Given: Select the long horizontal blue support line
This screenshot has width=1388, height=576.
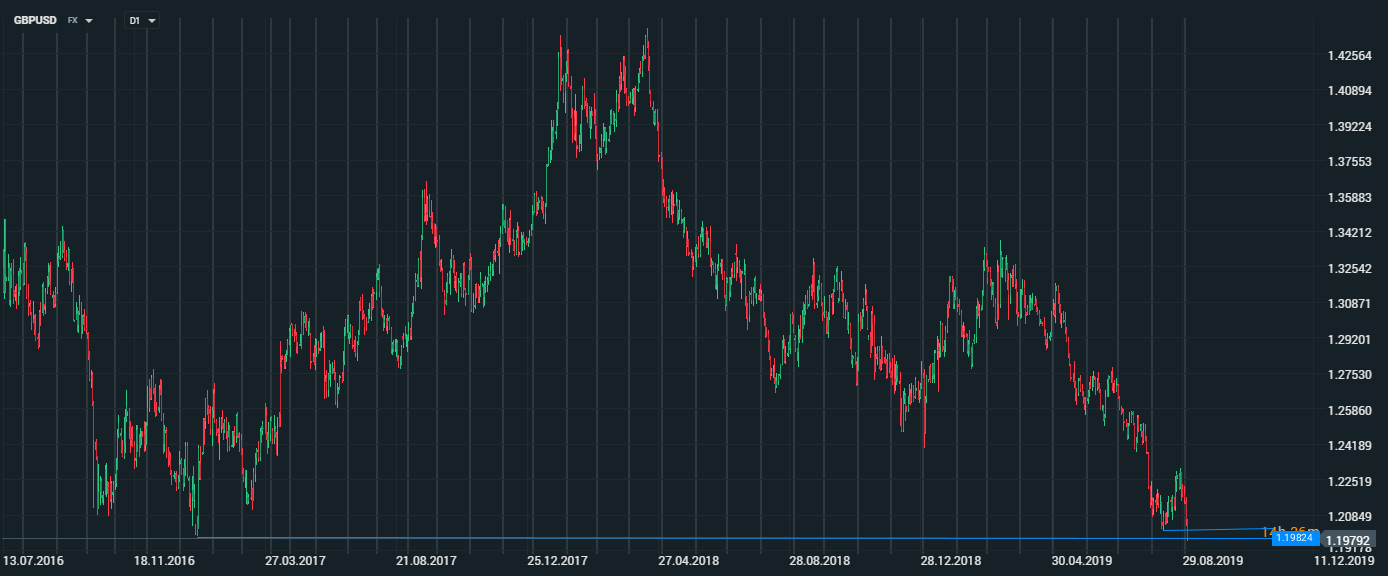Looking at the screenshot, I should tap(700, 538).
